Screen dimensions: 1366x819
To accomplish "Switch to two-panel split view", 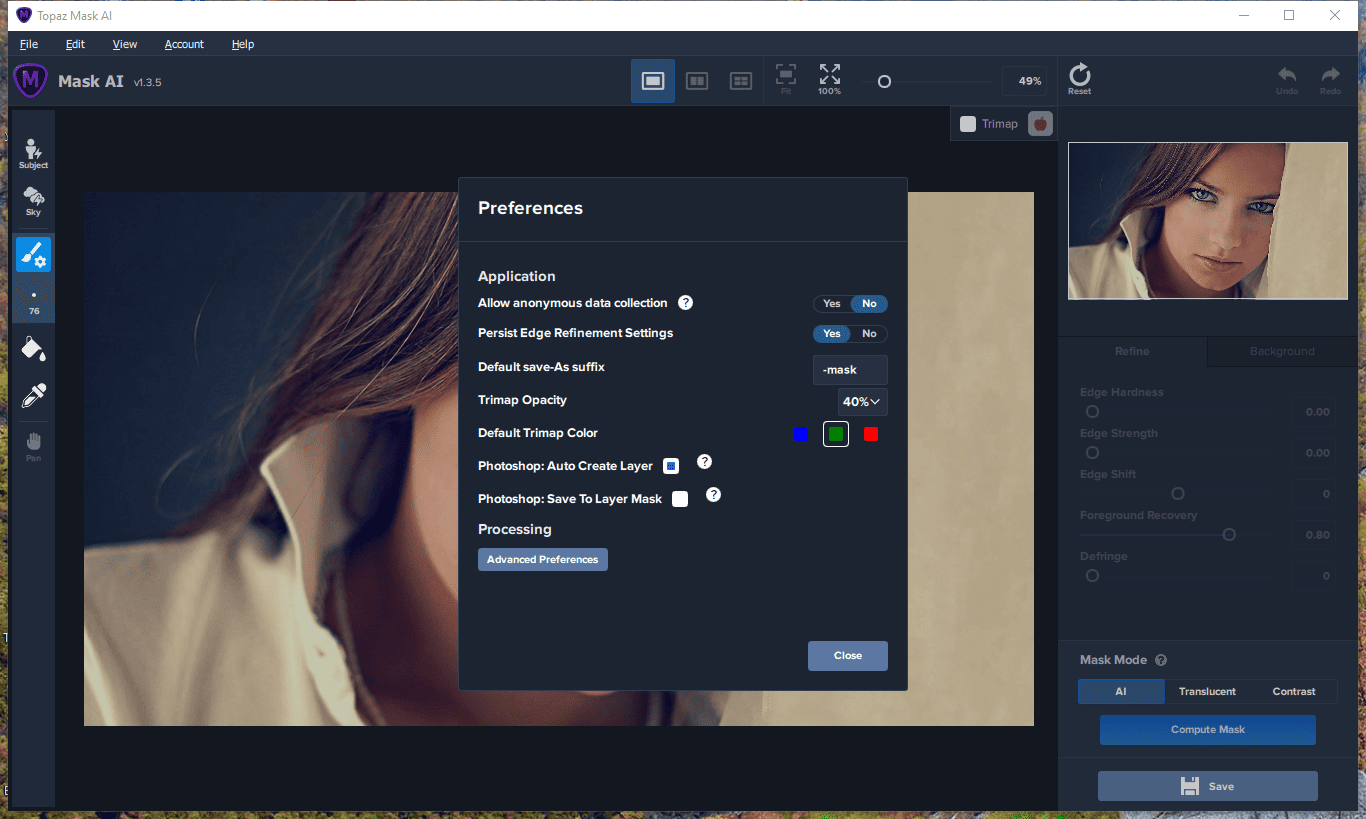I will tap(697, 81).
